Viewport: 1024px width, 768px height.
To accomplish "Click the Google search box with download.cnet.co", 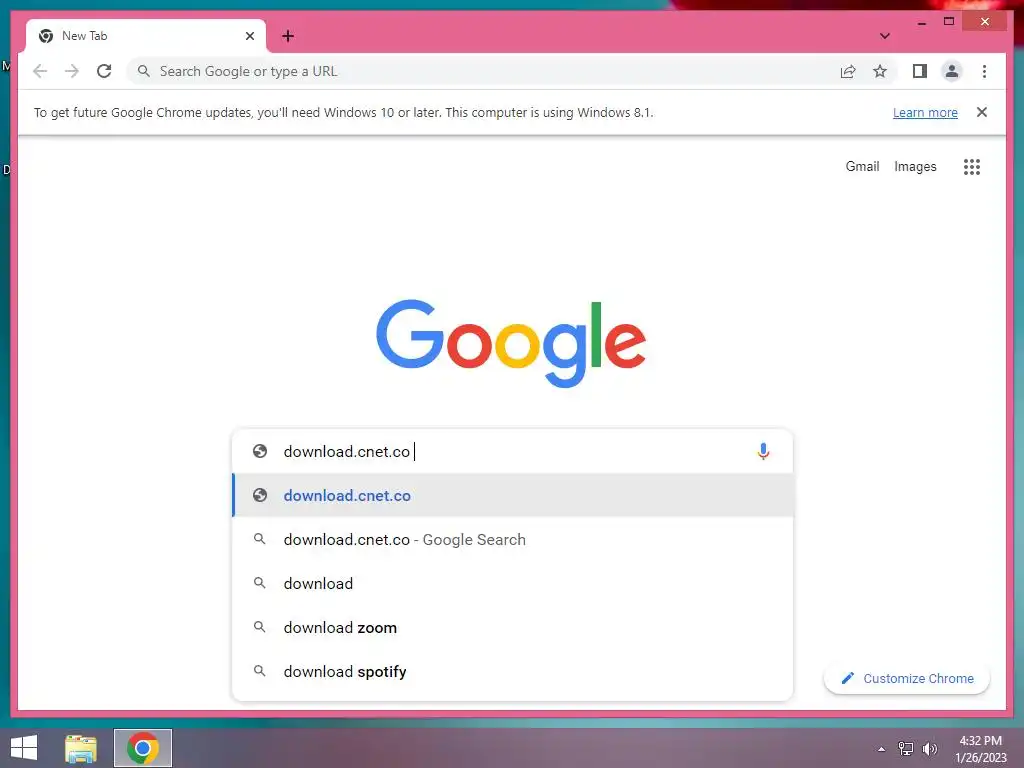I will click(x=513, y=451).
